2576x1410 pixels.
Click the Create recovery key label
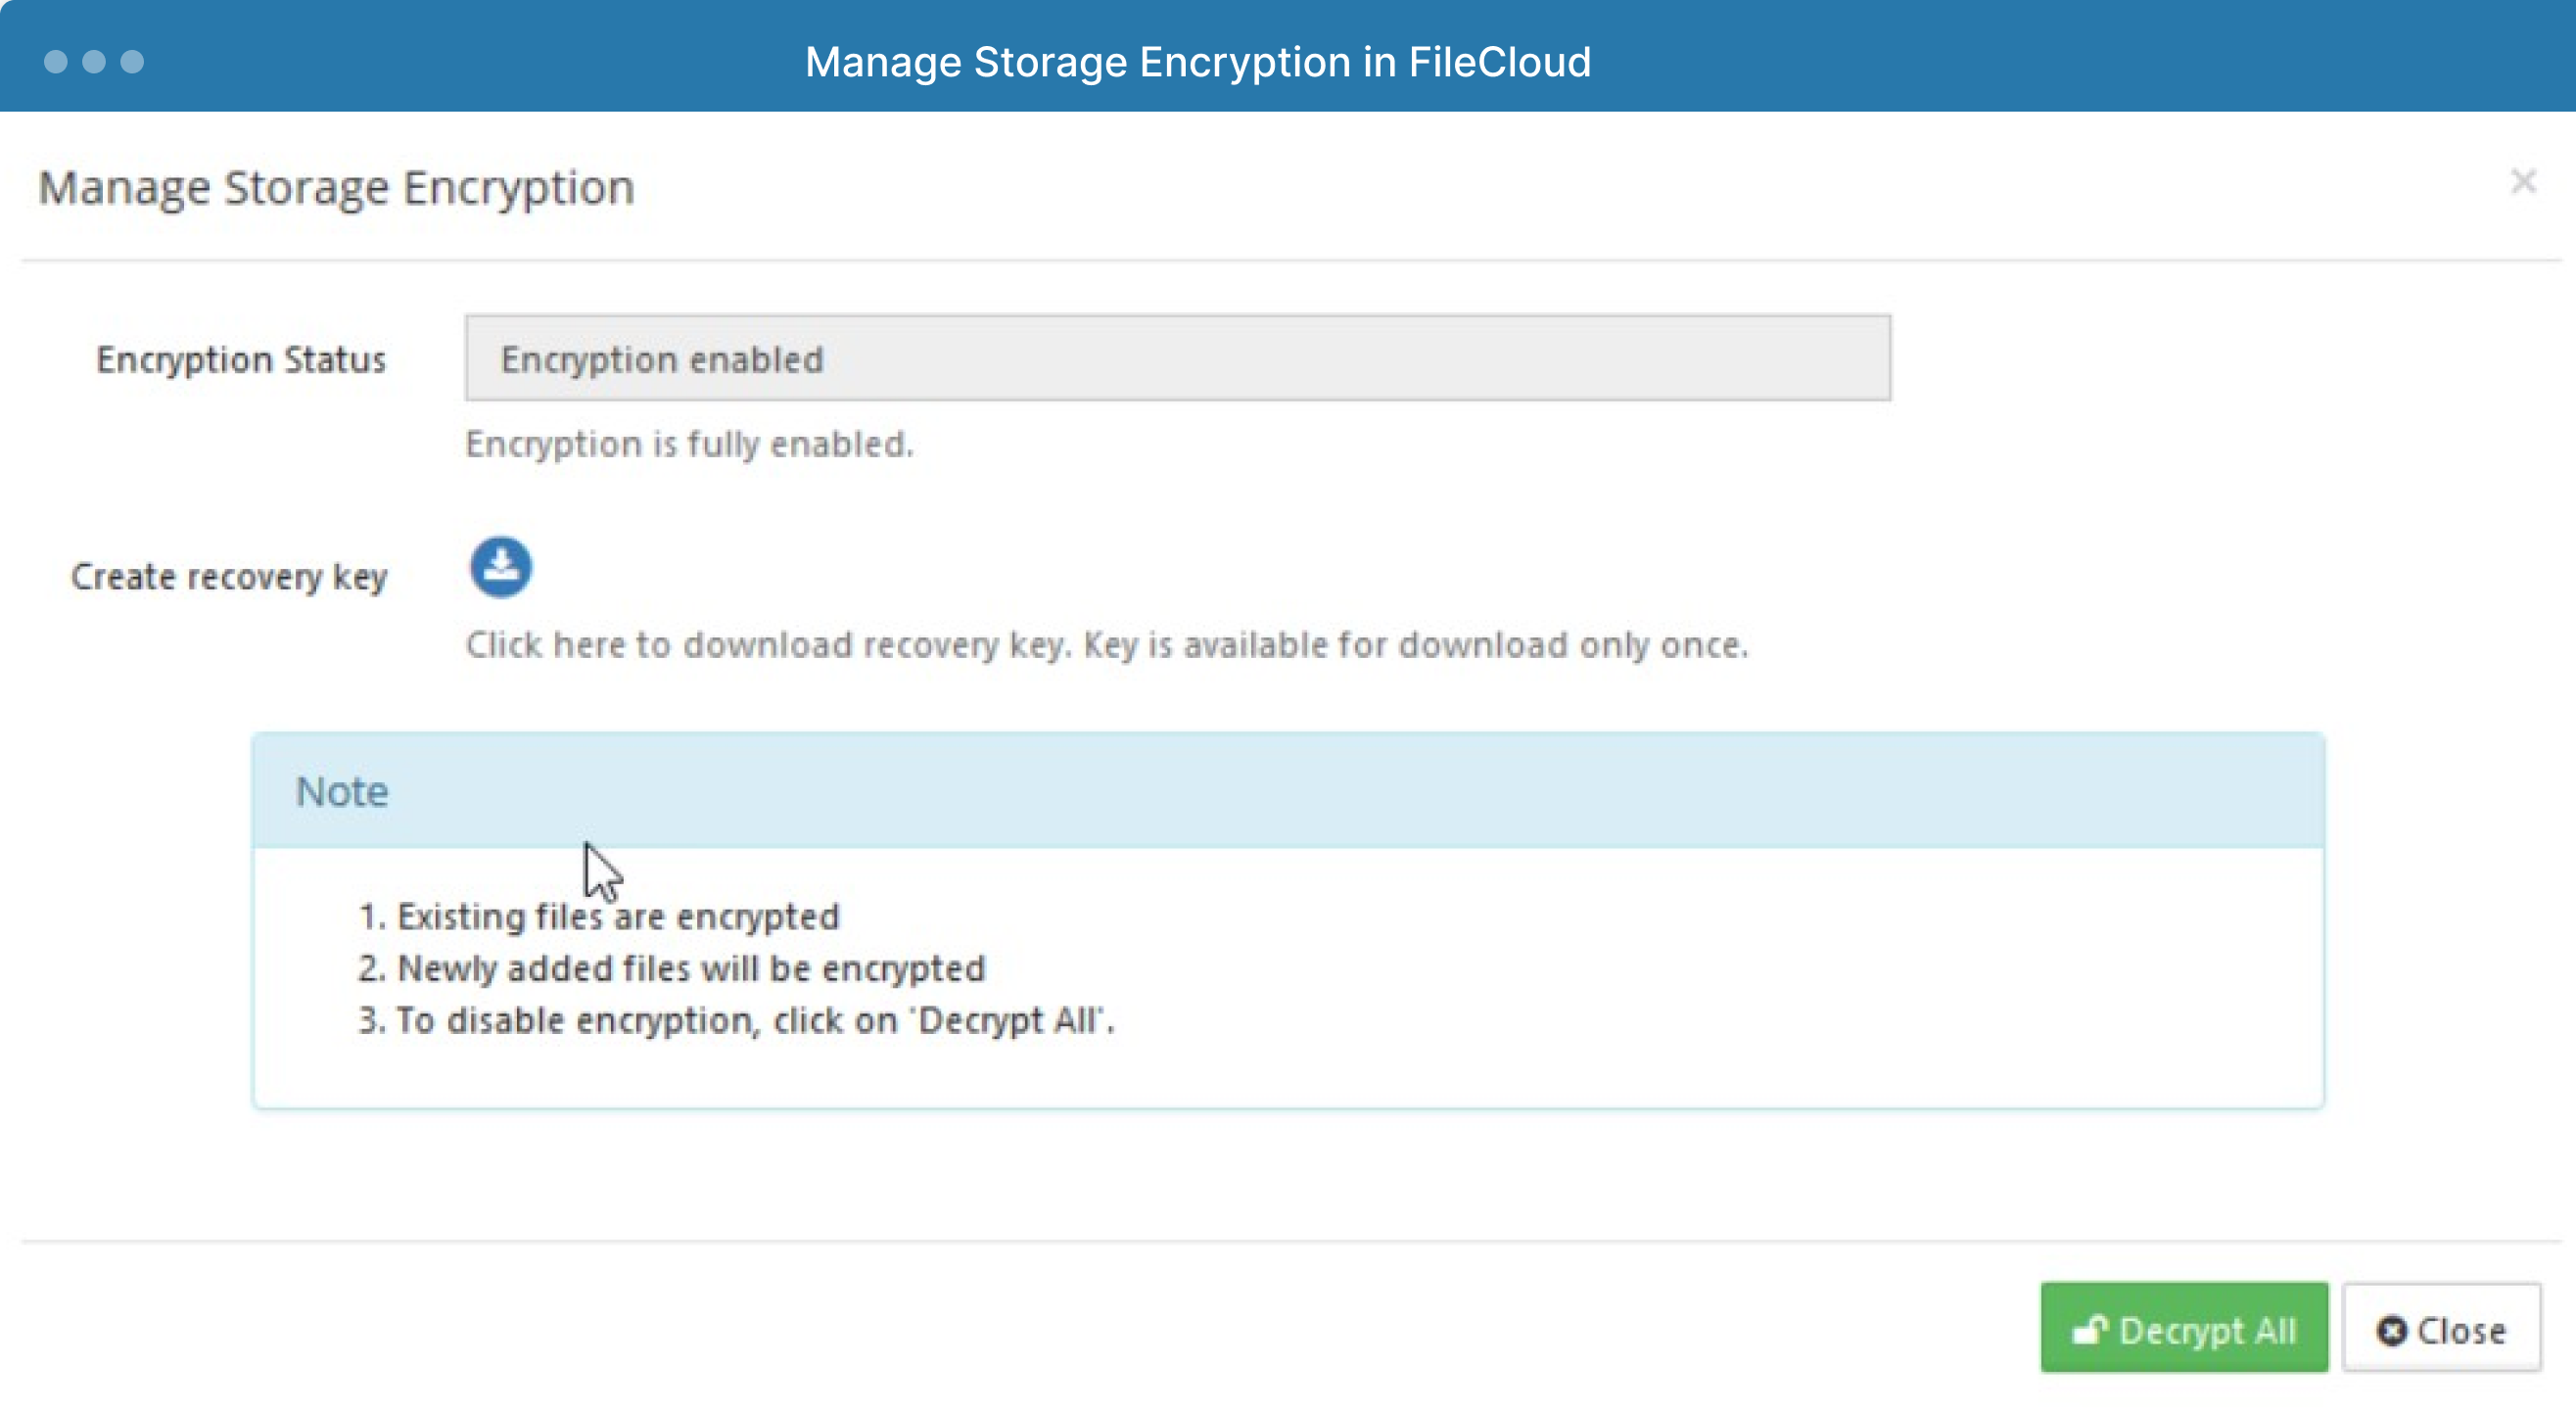click(x=229, y=577)
